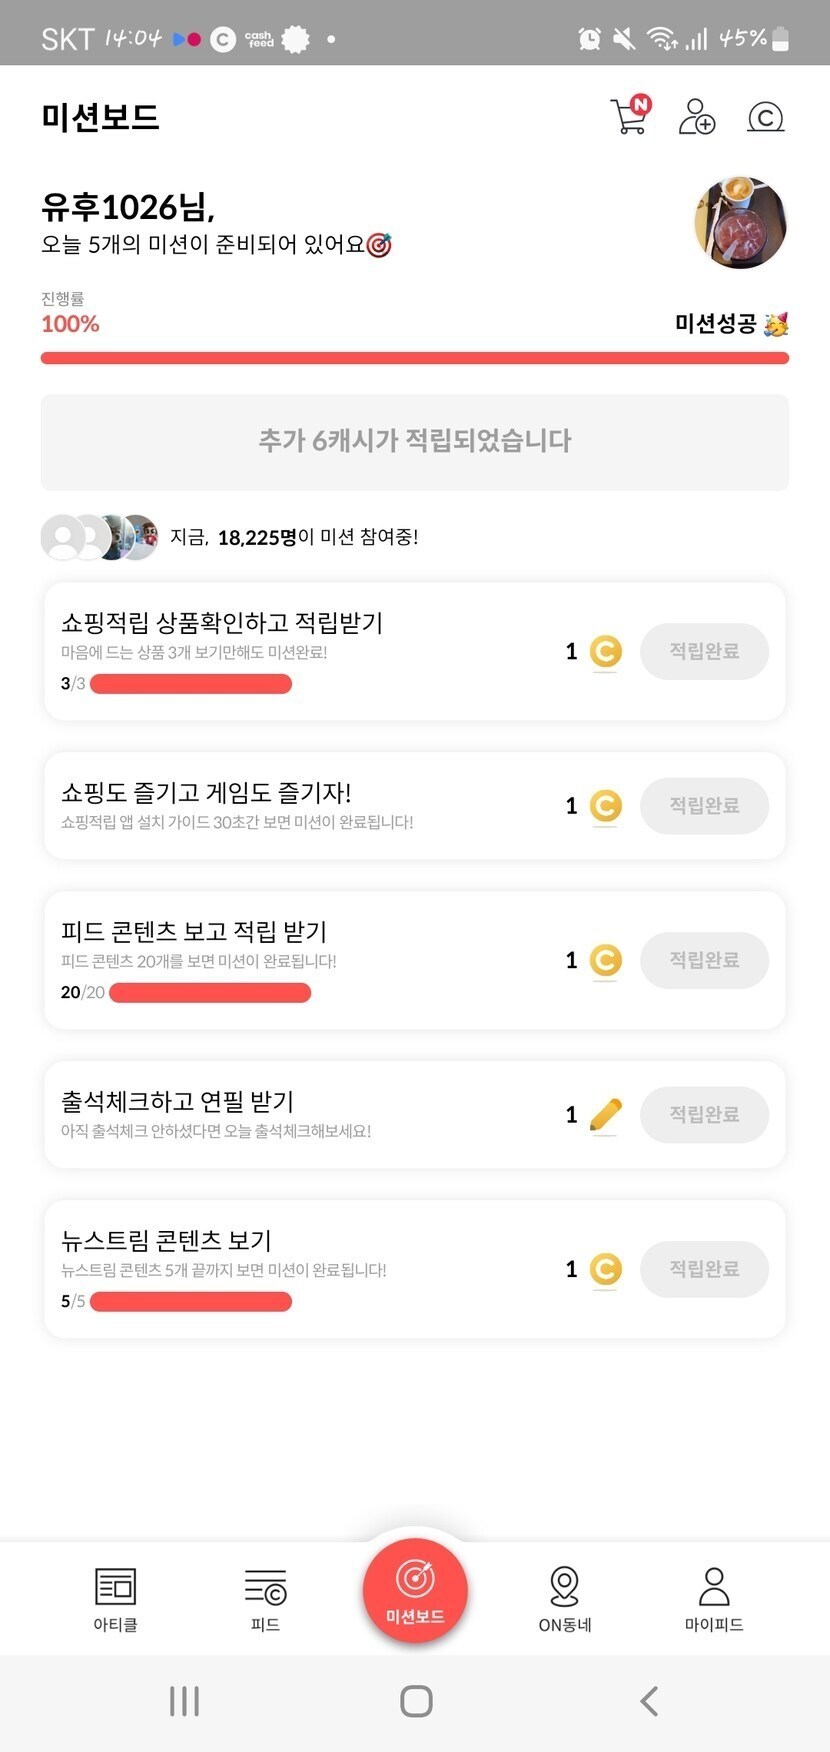Tap the red 미션보드 center button
The width and height of the screenshot is (830, 1752).
415,1590
